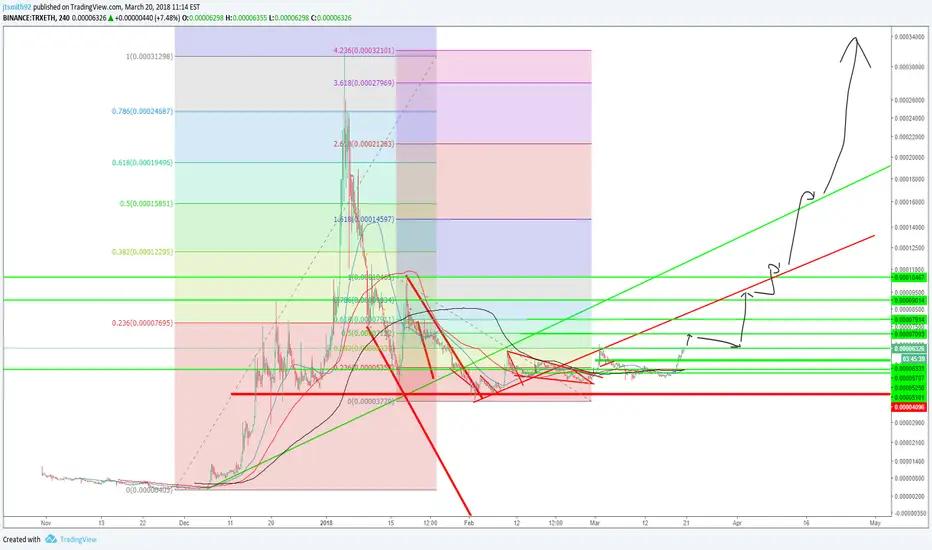932x550 pixels.
Task: Click the TradingView logo icon
Action: [x=51, y=539]
